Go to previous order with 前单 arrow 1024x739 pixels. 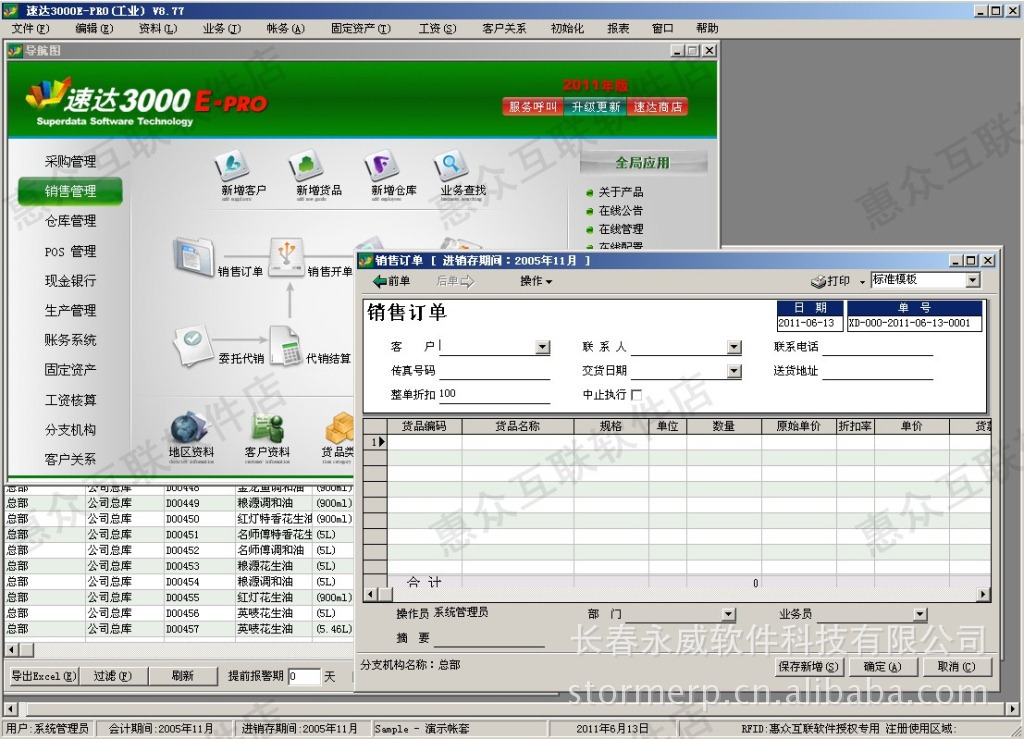pos(391,281)
